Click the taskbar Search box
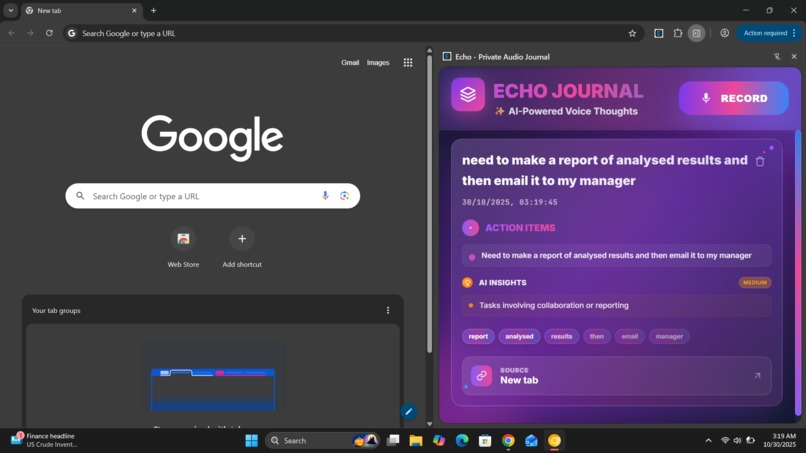This screenshot has width=806, height=453. [322, 441]
